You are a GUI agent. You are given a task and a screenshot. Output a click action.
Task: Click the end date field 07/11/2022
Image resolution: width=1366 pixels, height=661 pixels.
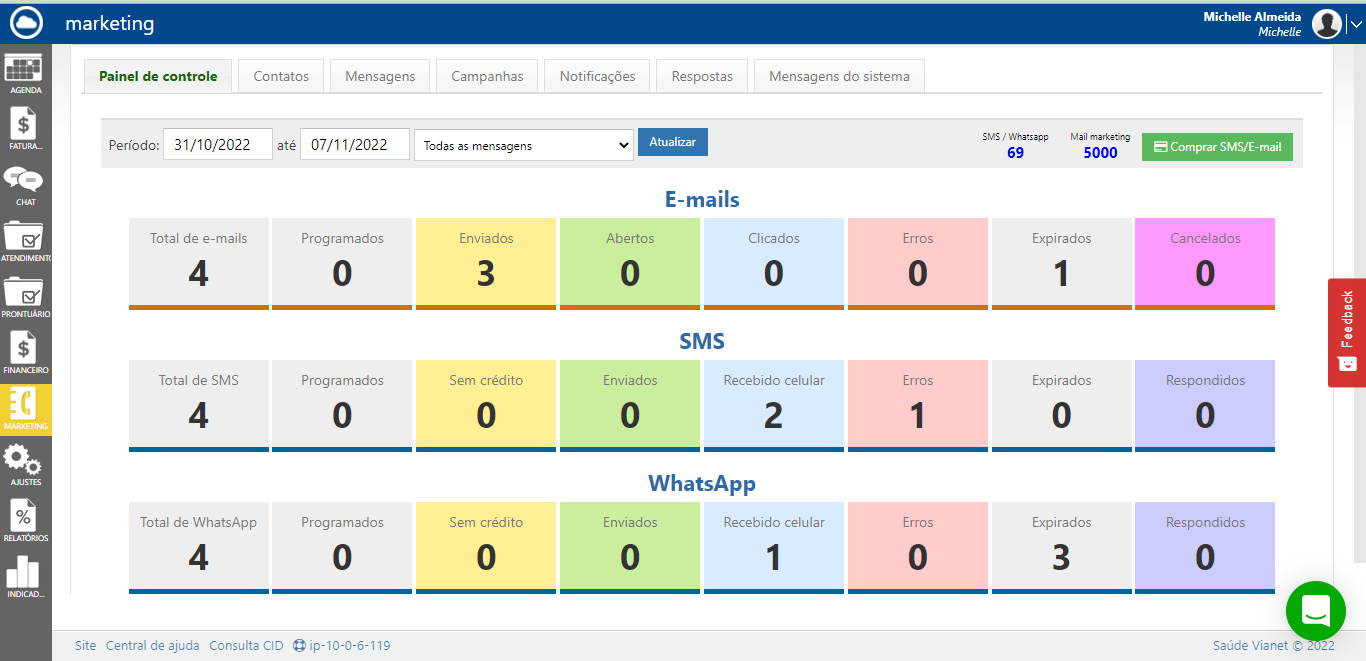[355, 144]
